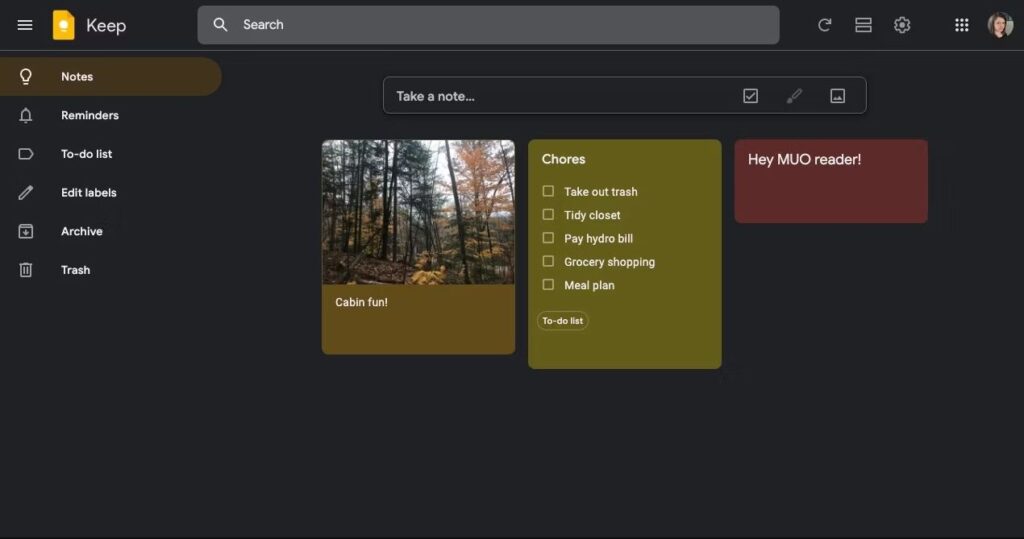The image size is (1024, 539).
Task: Check off Meal plan
Action: (x=548, y=285)
